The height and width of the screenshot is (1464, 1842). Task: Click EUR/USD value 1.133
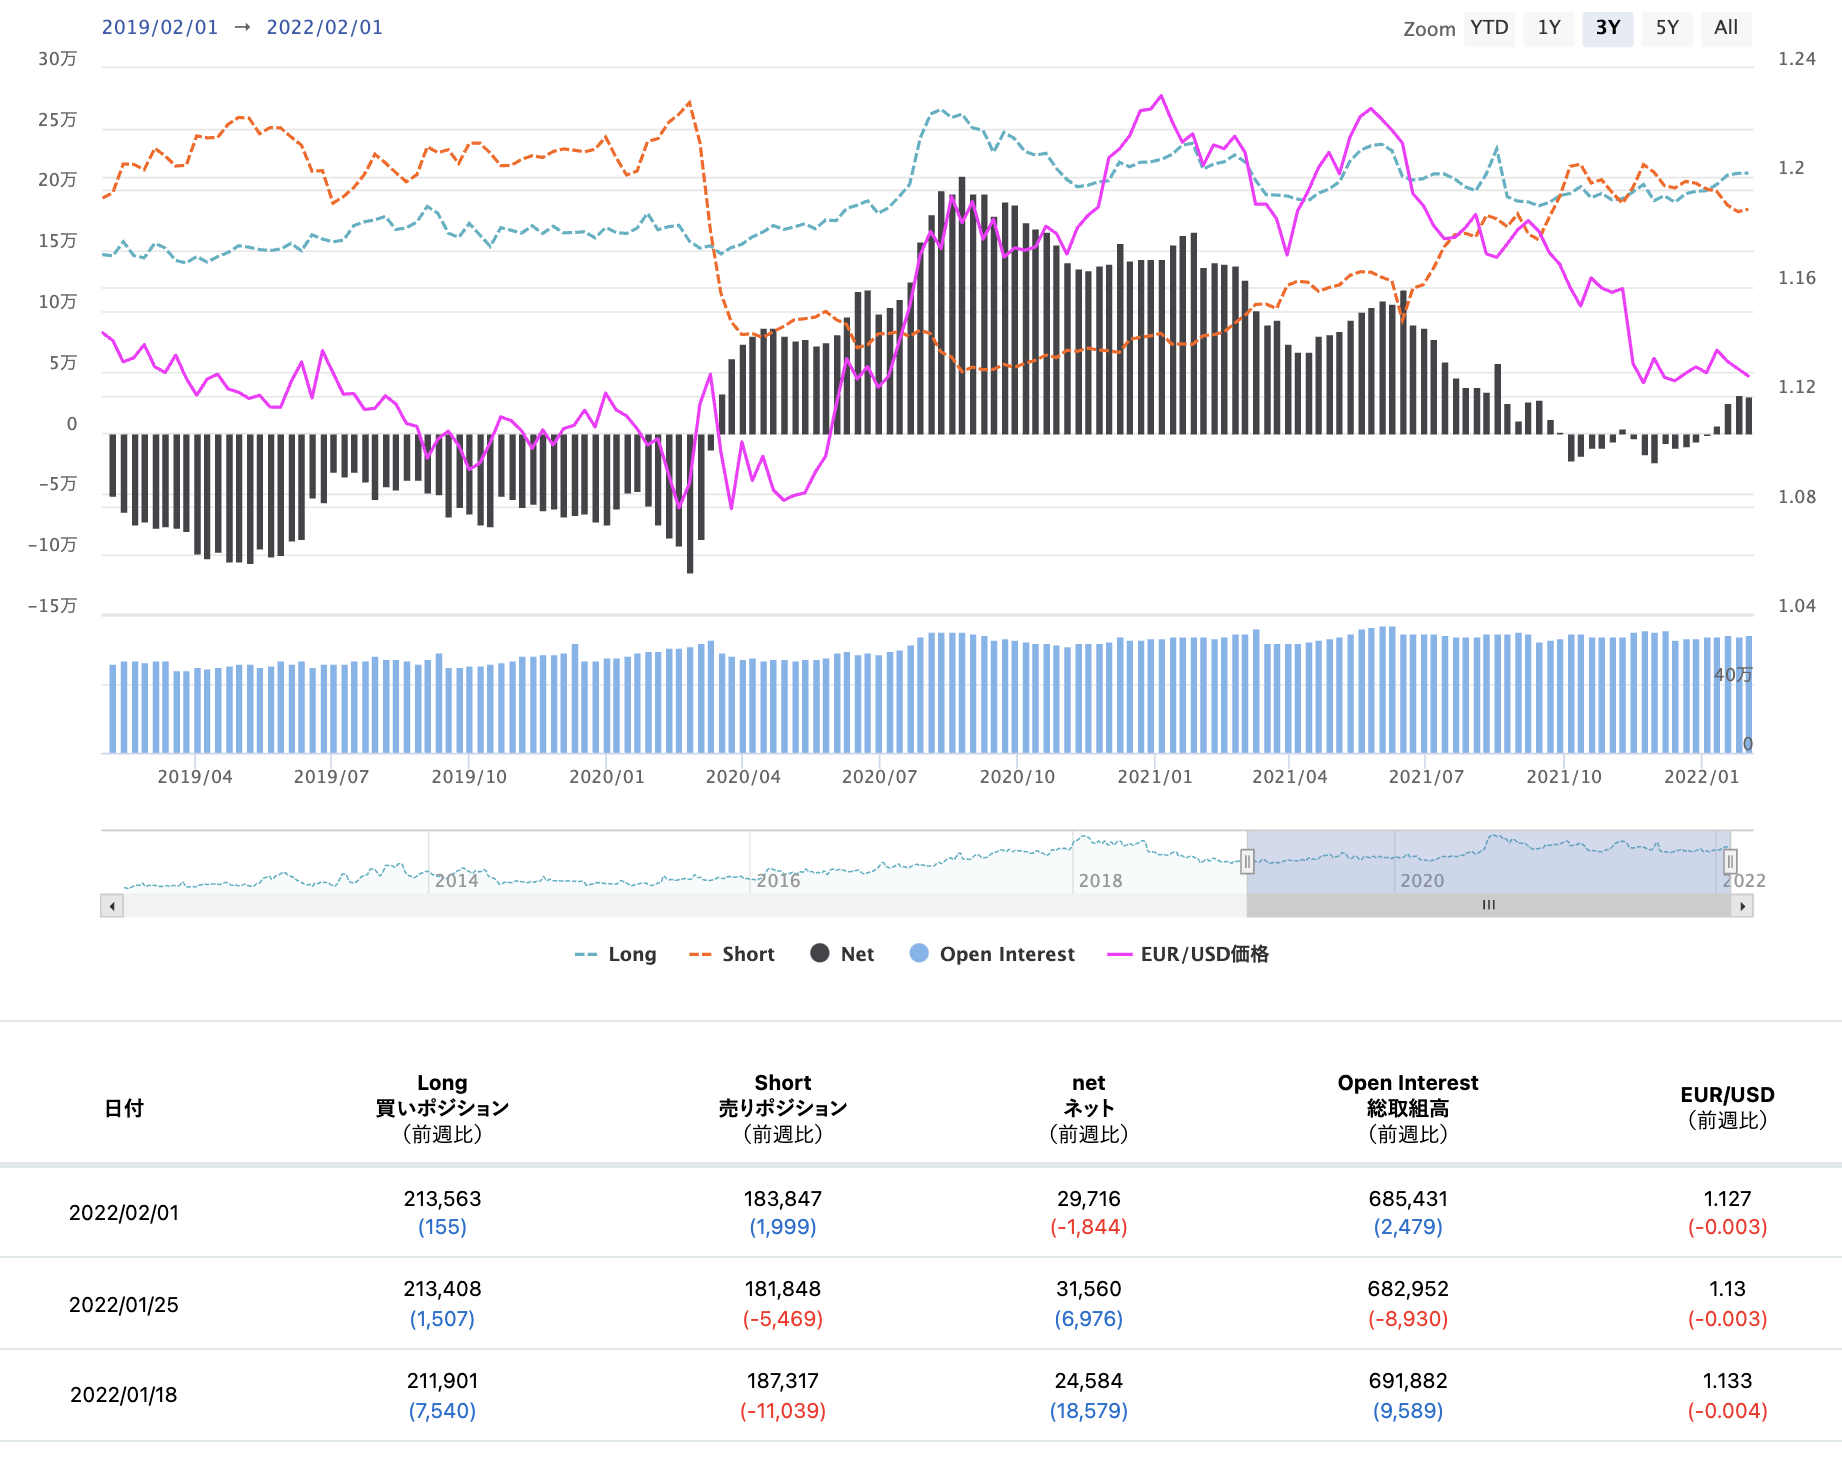1727,1381
